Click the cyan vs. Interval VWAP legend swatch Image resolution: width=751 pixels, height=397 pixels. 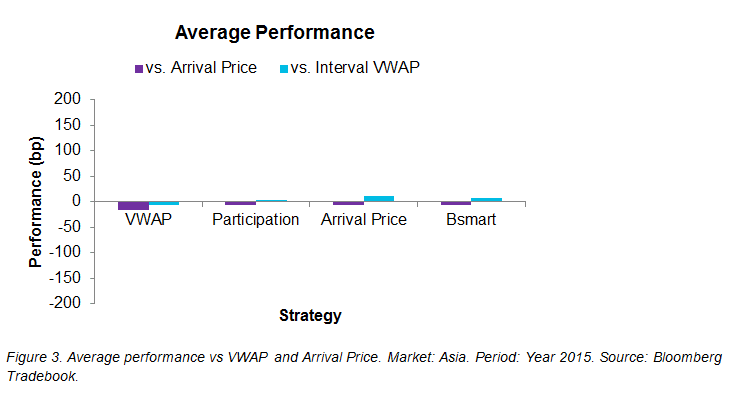pyautogui.click(x=284, y=69)
